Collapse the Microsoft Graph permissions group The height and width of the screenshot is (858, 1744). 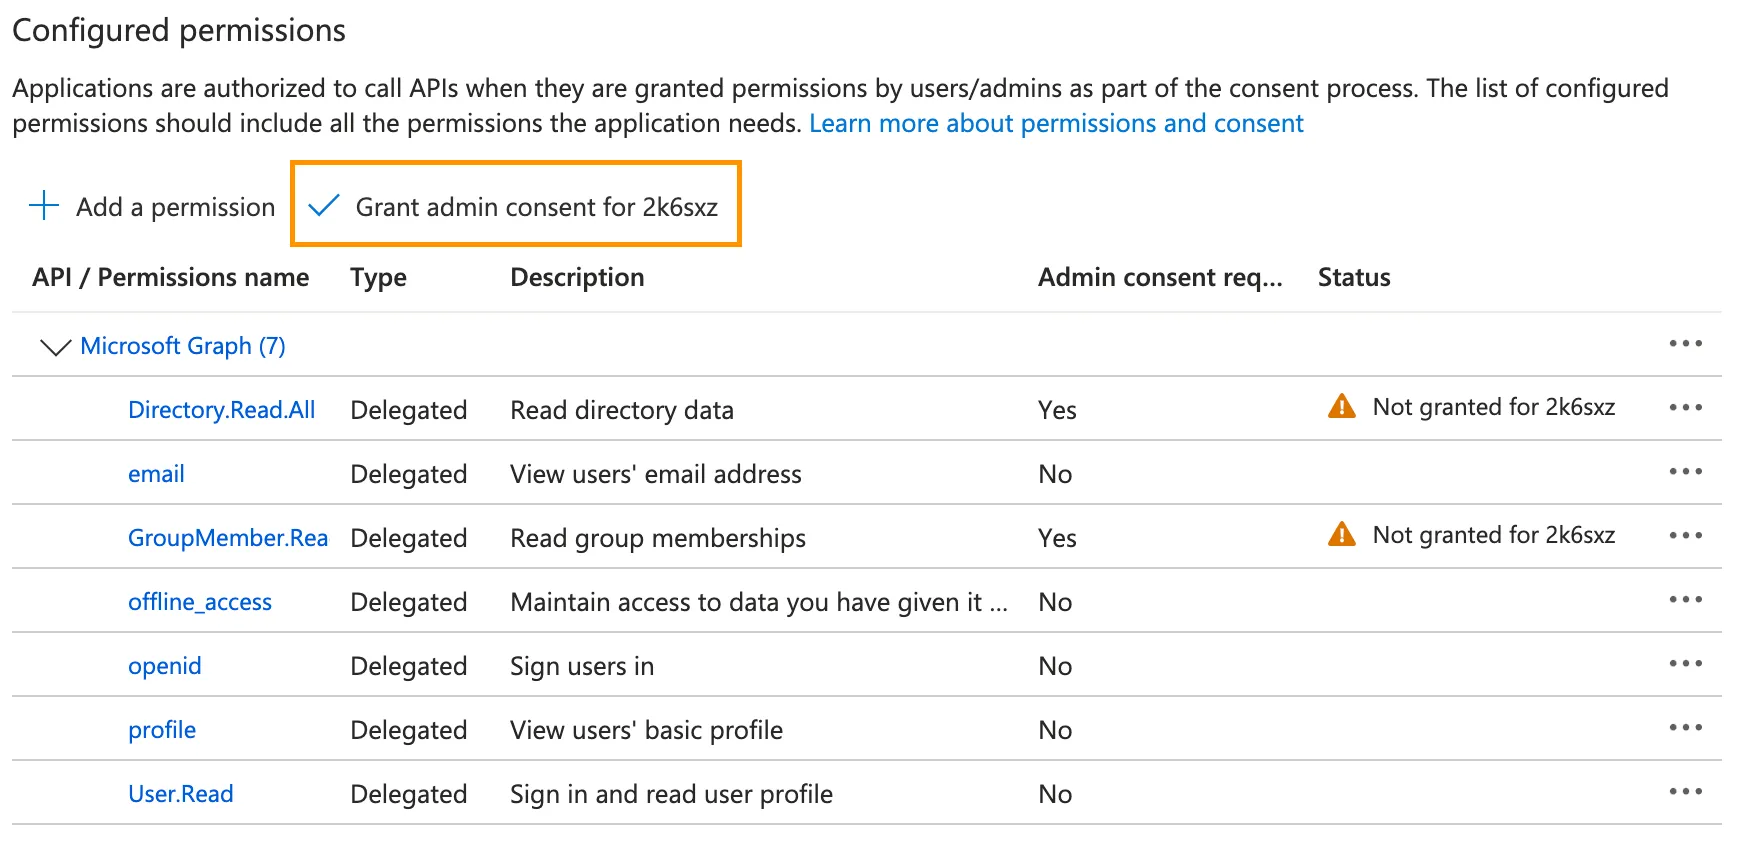[54, 347]
